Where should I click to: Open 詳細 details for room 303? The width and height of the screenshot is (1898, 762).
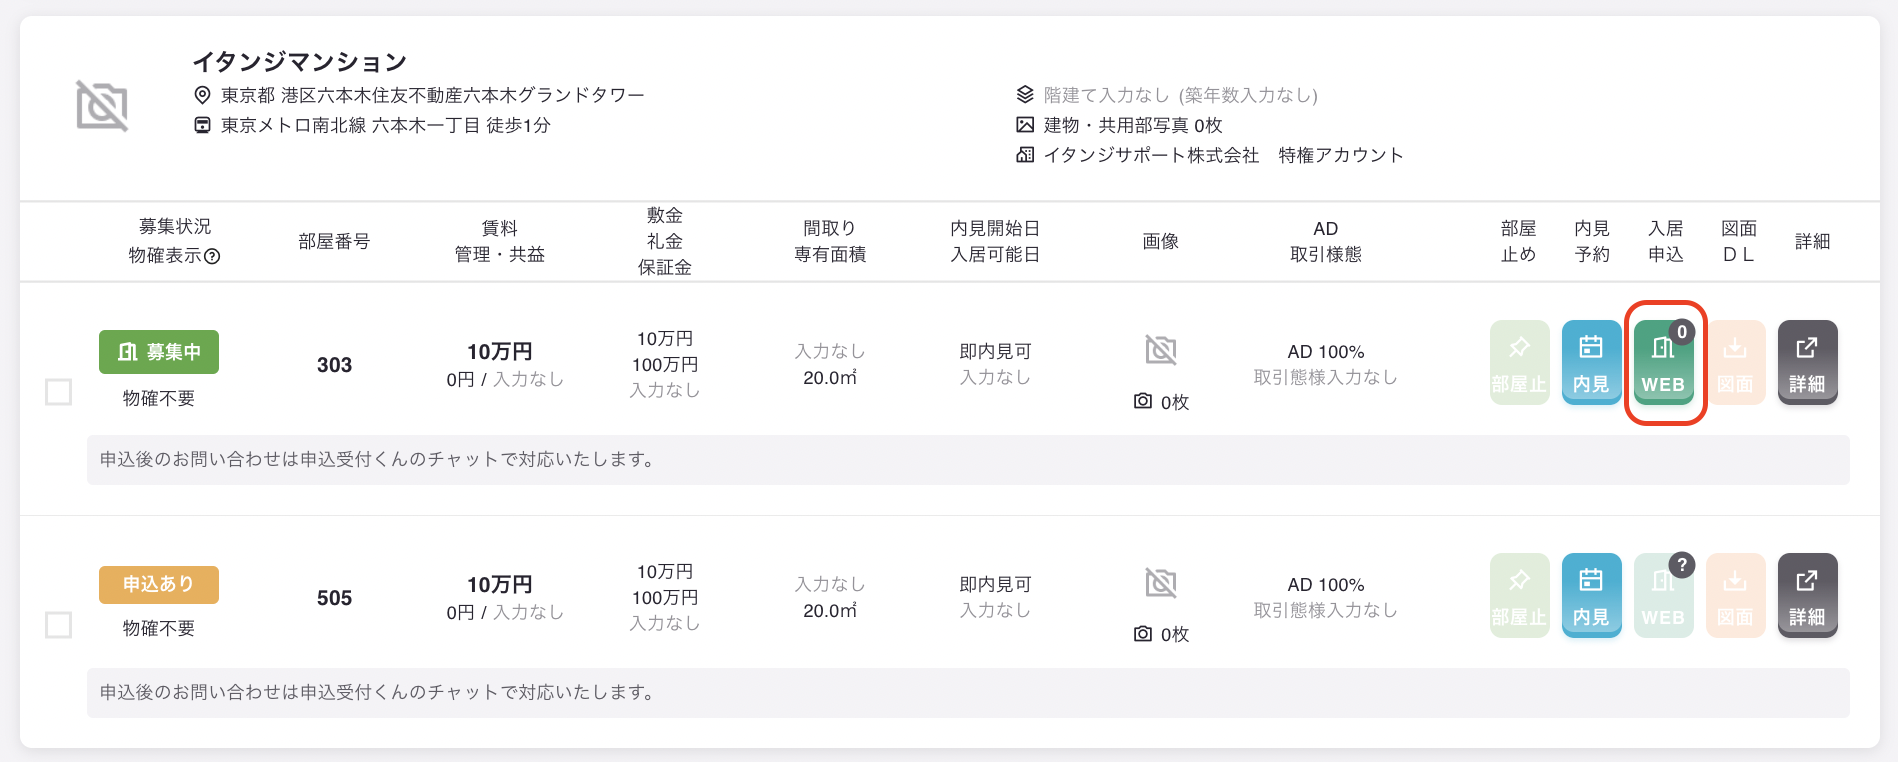point(1807,362)
